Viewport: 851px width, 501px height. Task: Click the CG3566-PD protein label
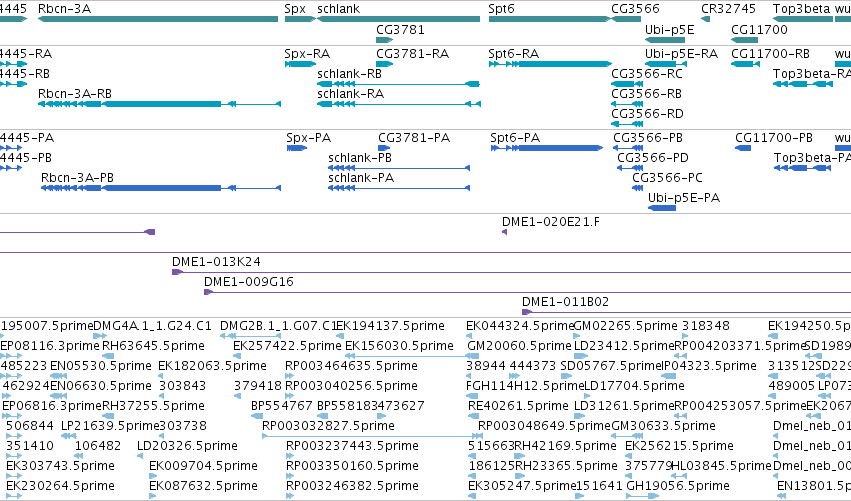coord(653,158)
